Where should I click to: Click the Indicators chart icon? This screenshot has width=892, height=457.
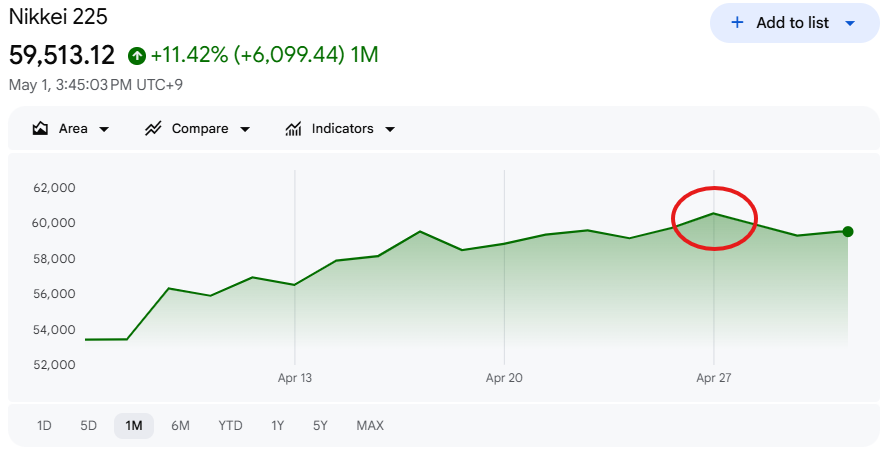[x=293, y=129]
